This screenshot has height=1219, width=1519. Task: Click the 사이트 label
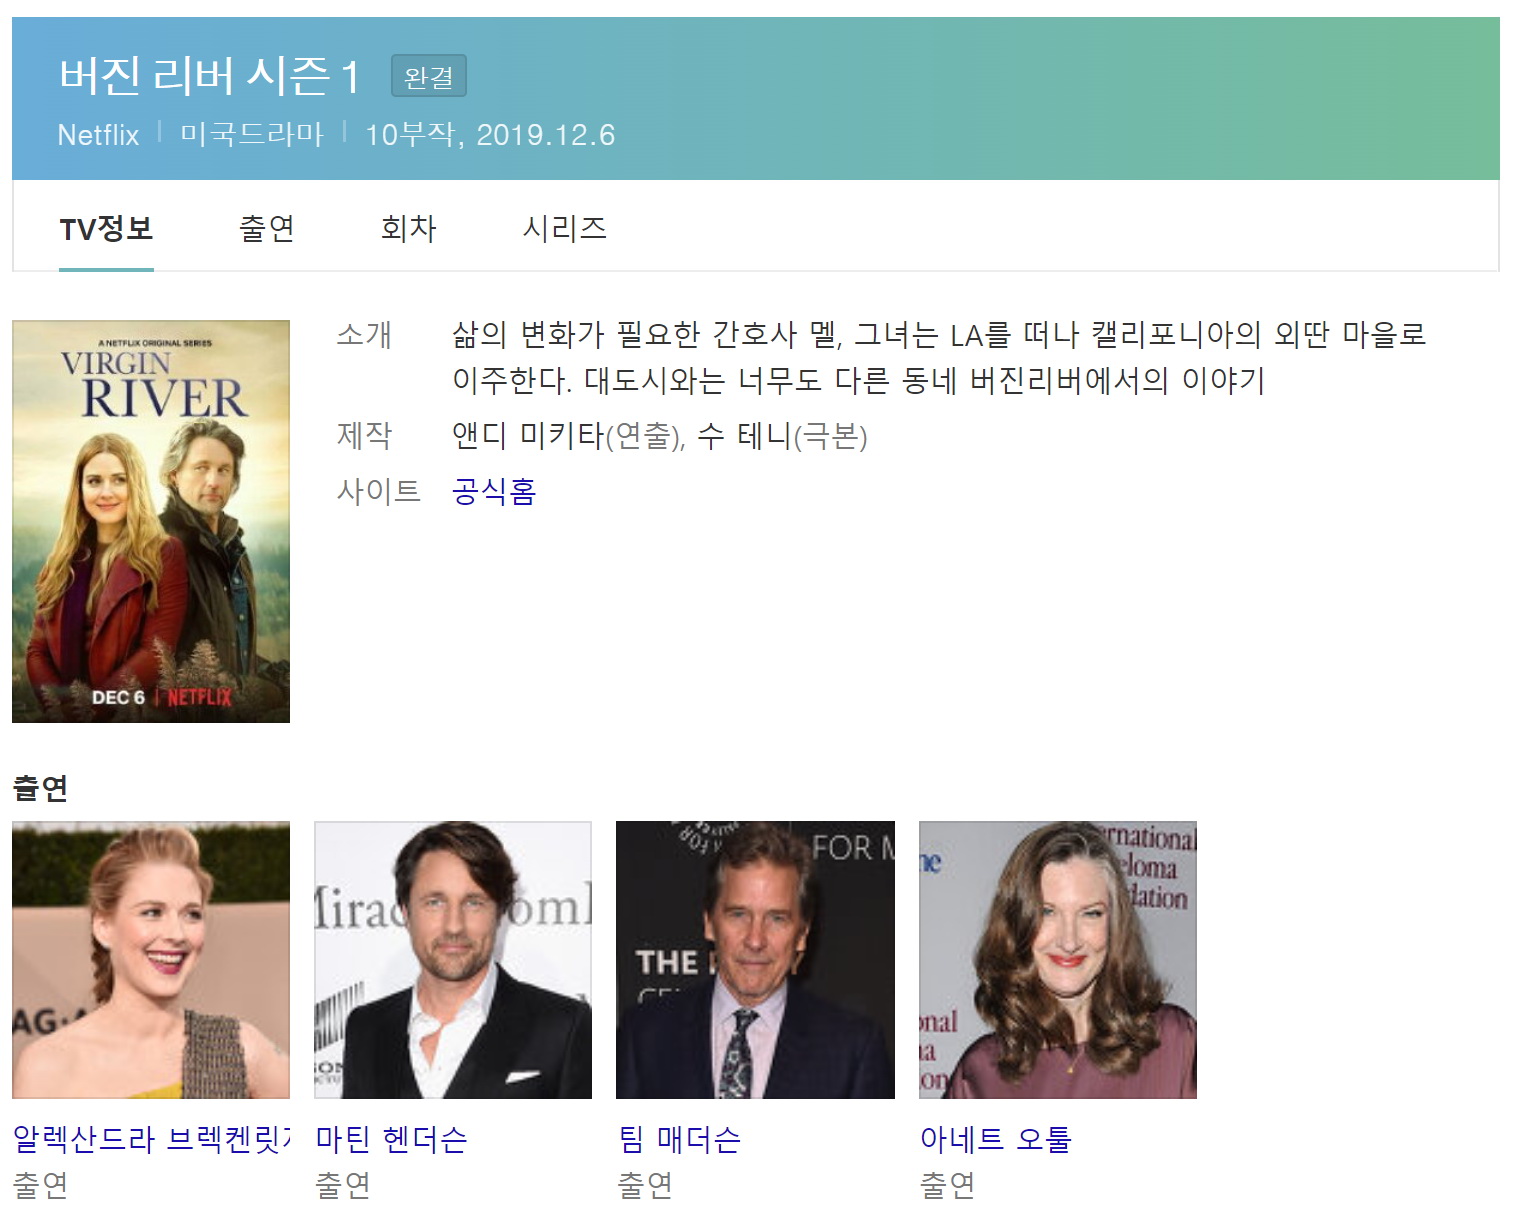(x=378, y=491)
